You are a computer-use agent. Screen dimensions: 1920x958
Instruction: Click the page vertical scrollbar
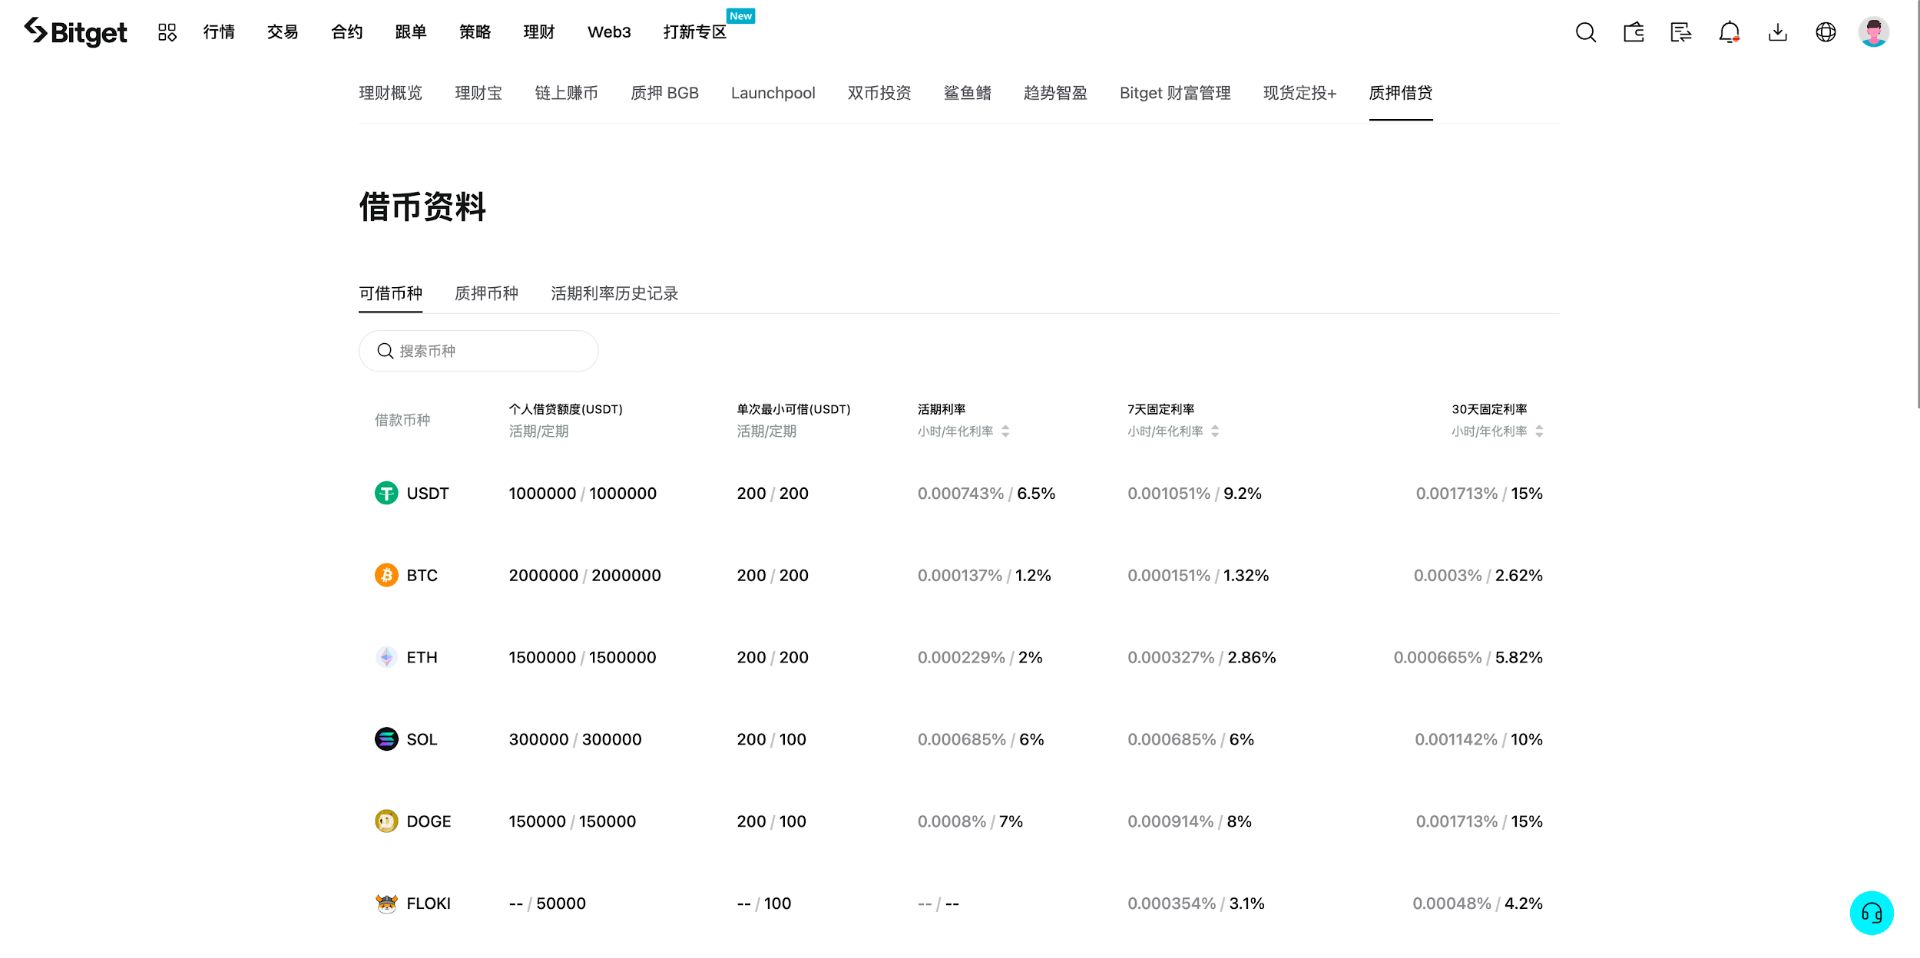click(1916, 204)
